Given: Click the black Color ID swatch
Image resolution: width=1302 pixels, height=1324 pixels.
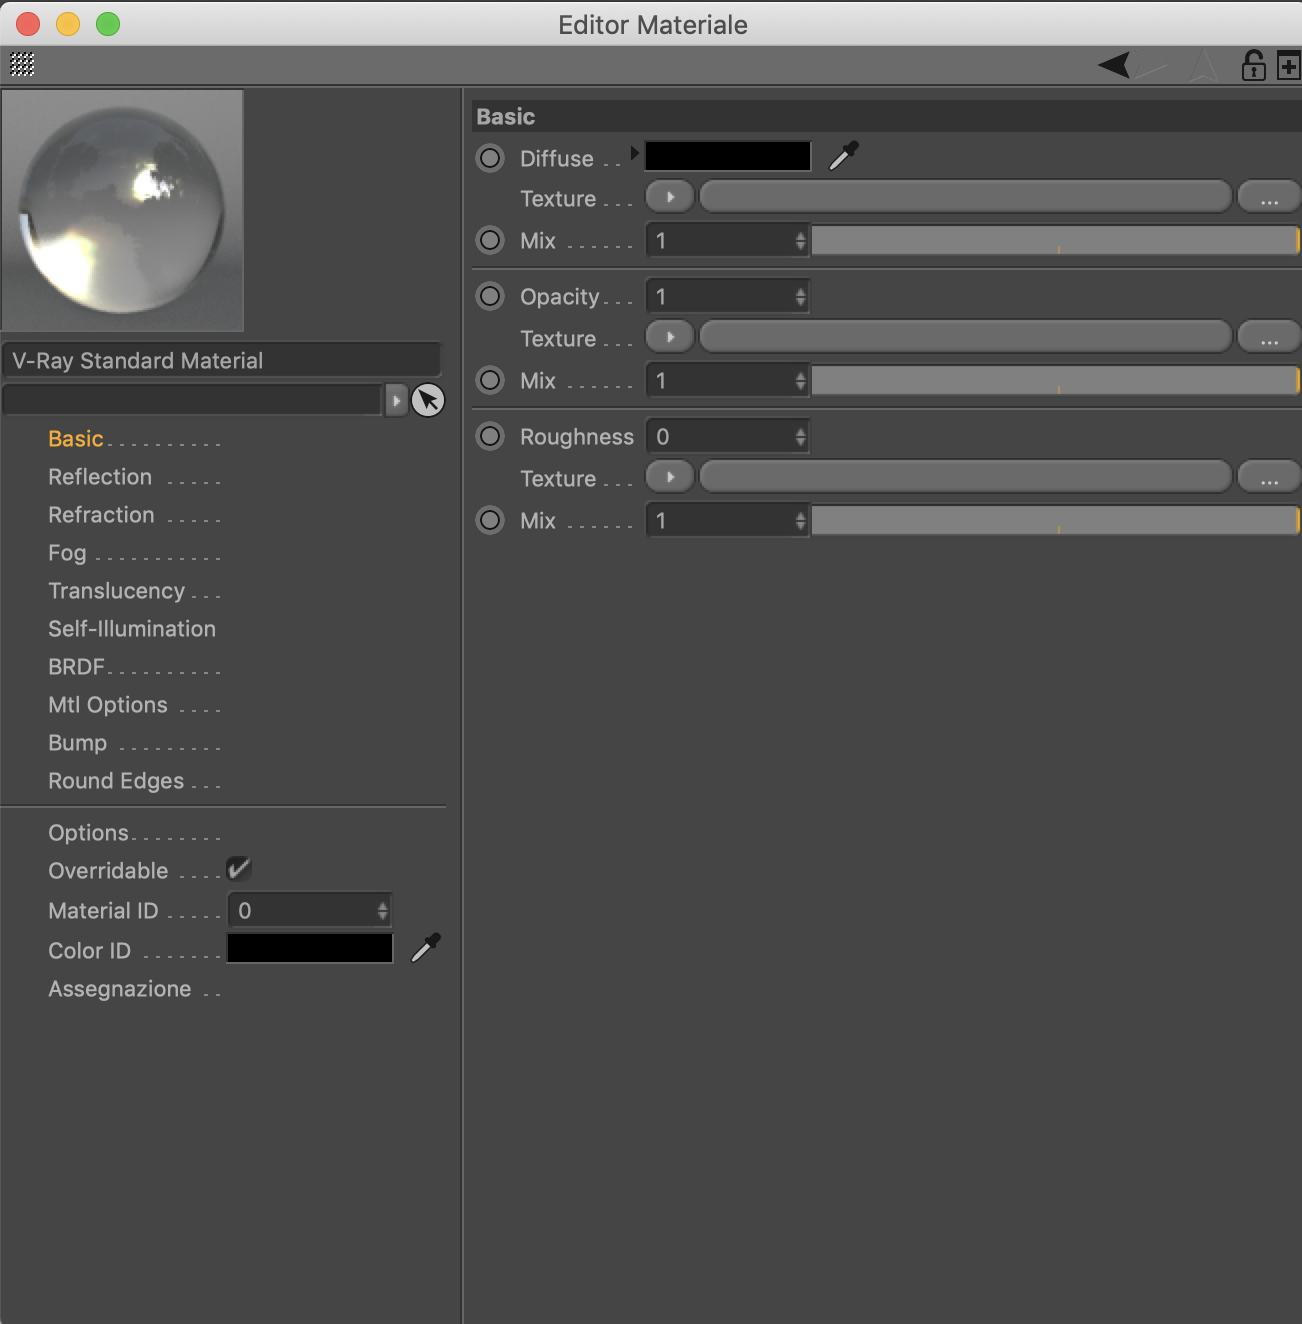Looking at the screenshot, I should 310,948.
